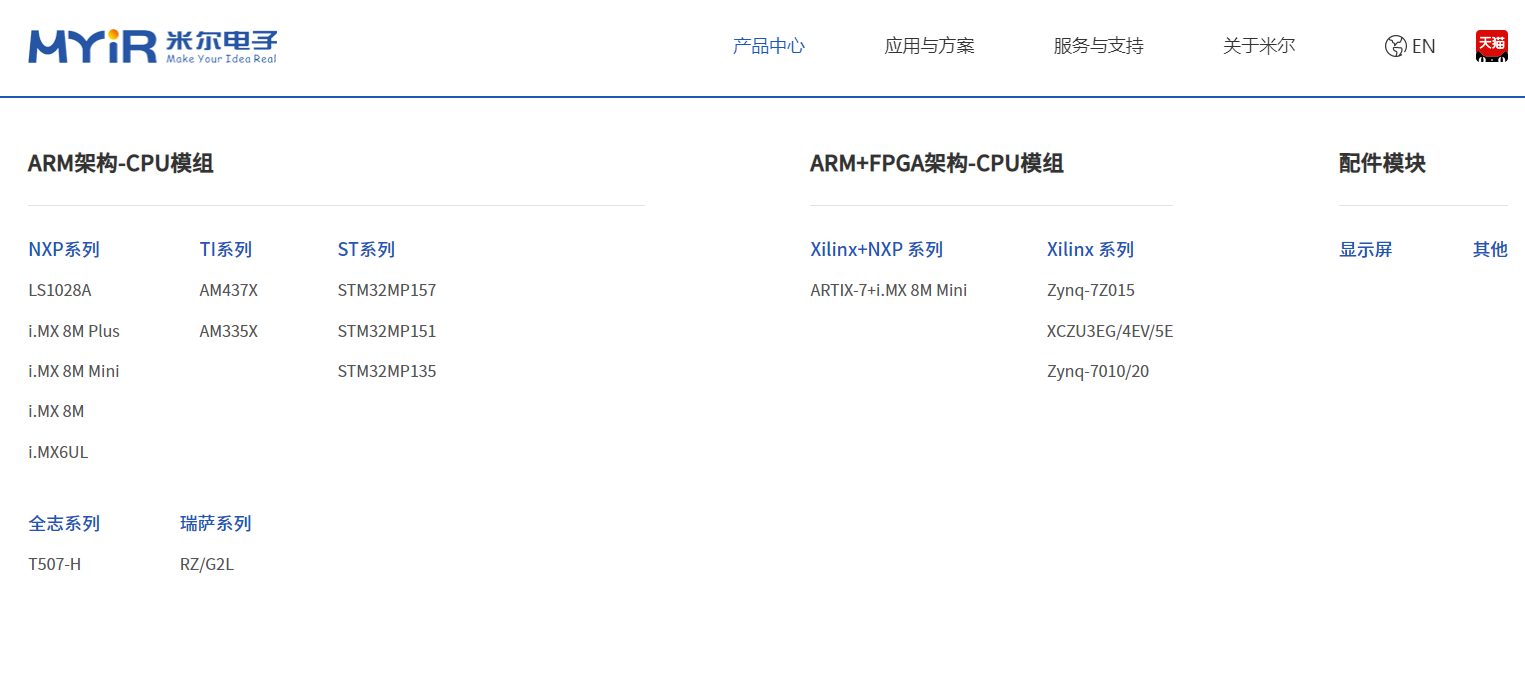Go to the 显示屏 accessories category
This screenshot has width=1525, height=687.
point(1365,250)
